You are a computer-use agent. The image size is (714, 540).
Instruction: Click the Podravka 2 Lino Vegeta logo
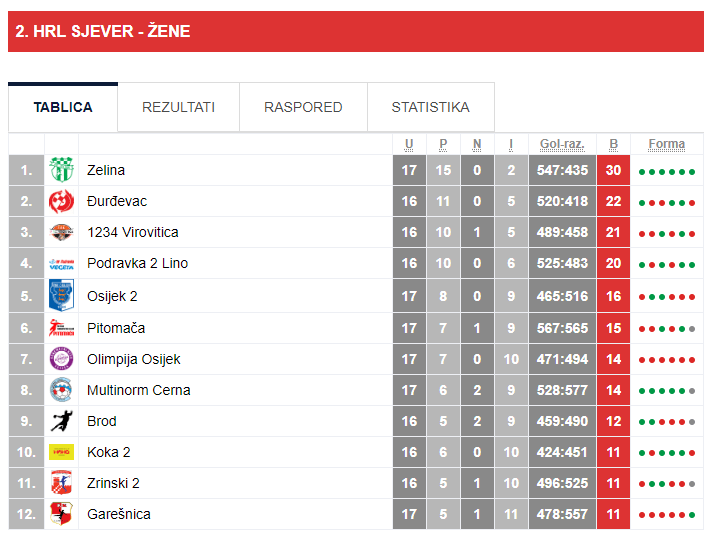coord(61,264)
